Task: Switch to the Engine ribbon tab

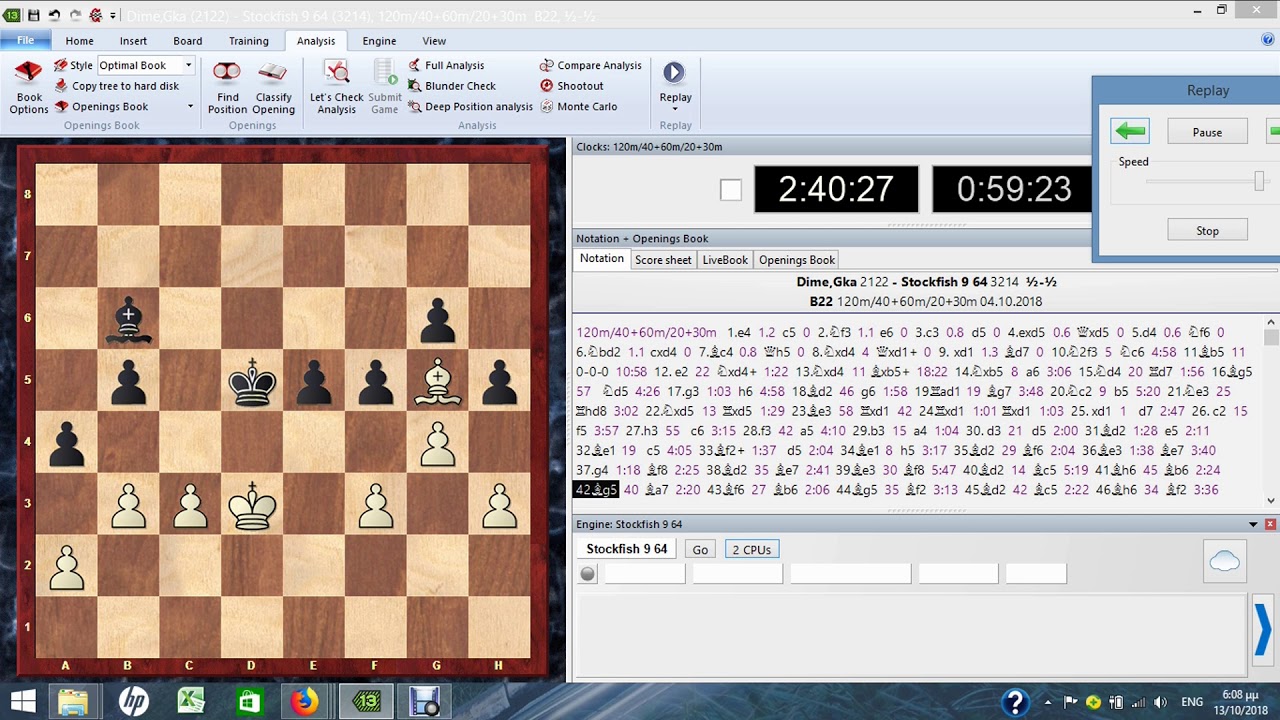Action: click(x=379, y=41)
